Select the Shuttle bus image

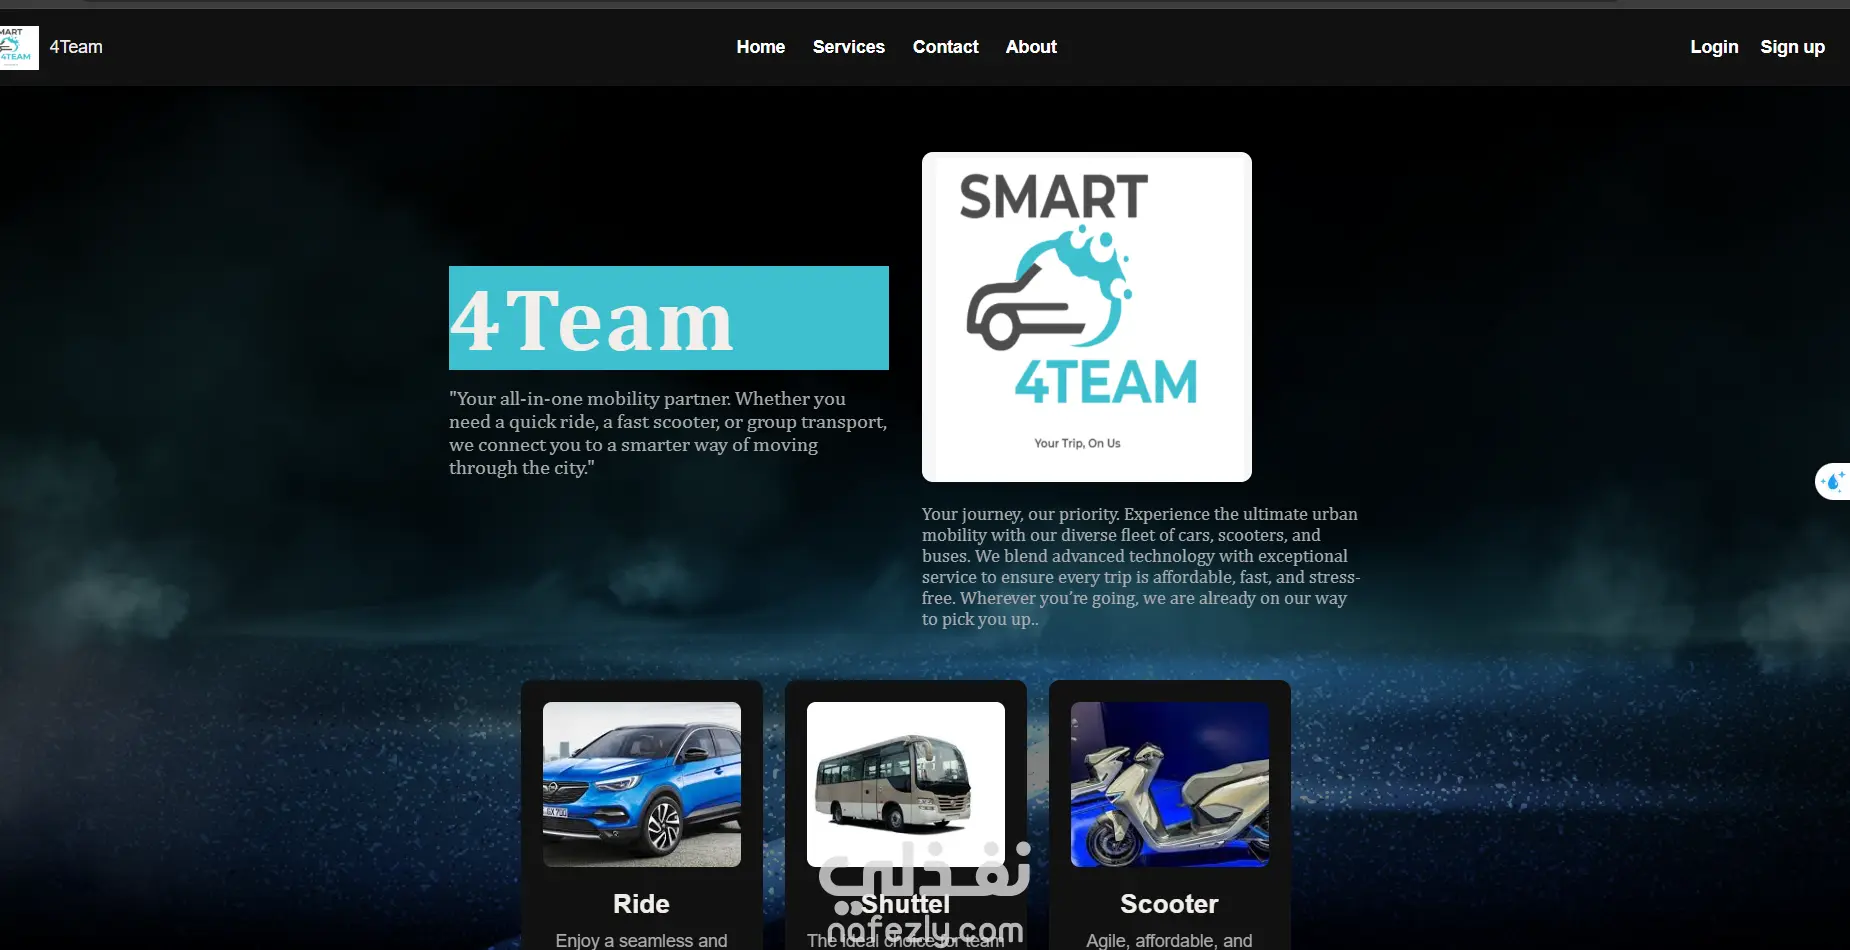tap(906, 784)
